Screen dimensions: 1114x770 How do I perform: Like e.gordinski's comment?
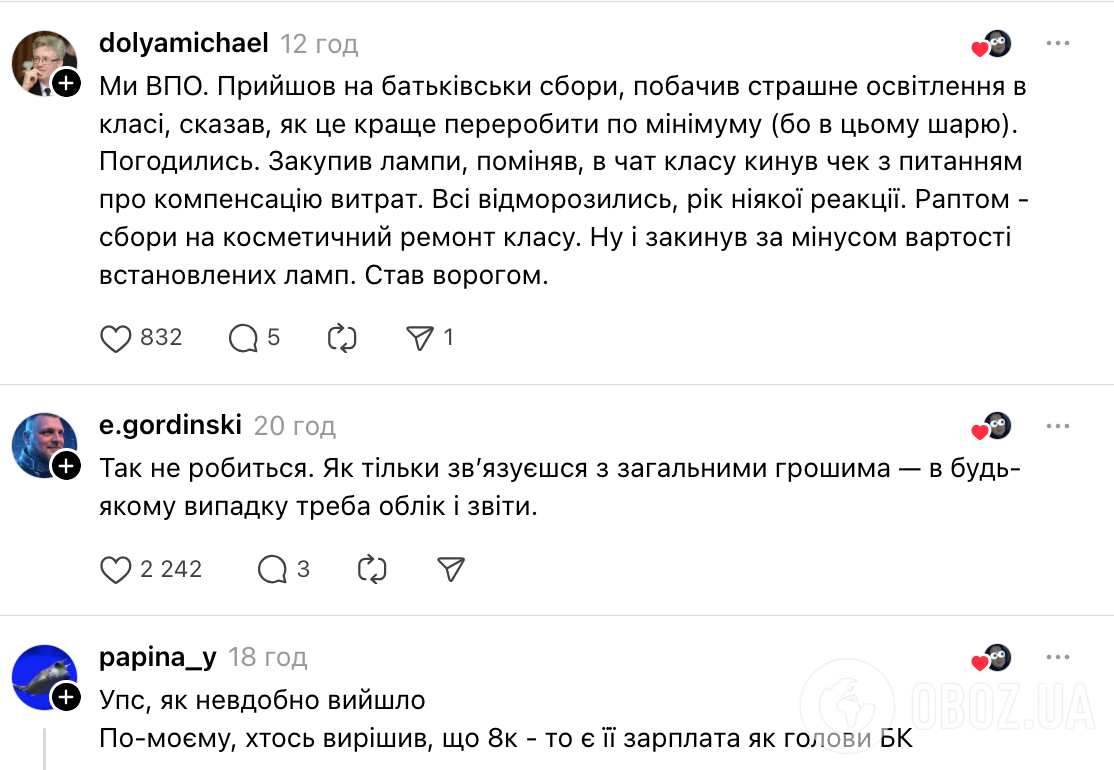[117, 569]
